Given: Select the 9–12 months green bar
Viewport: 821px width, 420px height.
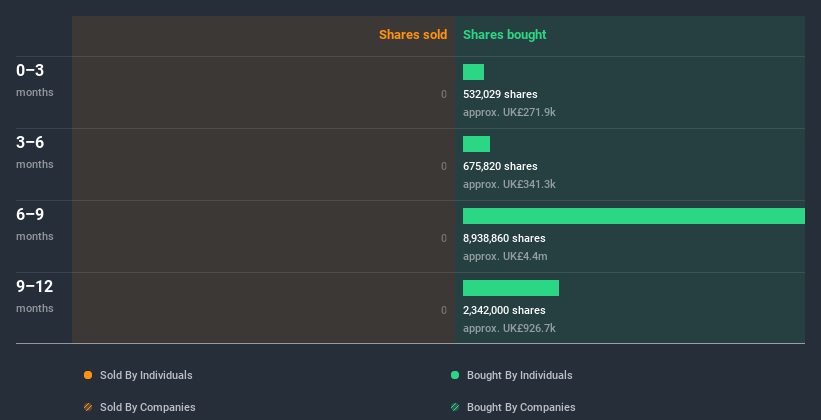Looking at the screenshot, I should click(x=511, y=288).
